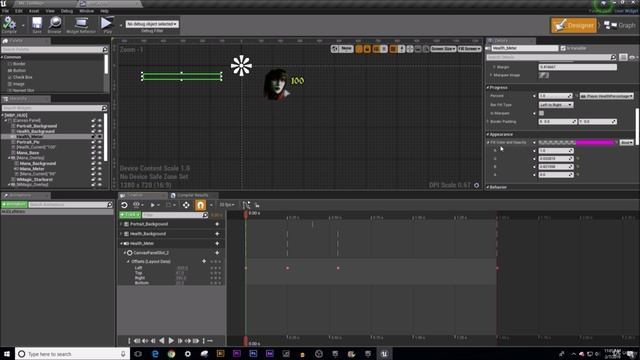640x360 pixels.
Task: Open the File menu
Action: tap(5, 11)
